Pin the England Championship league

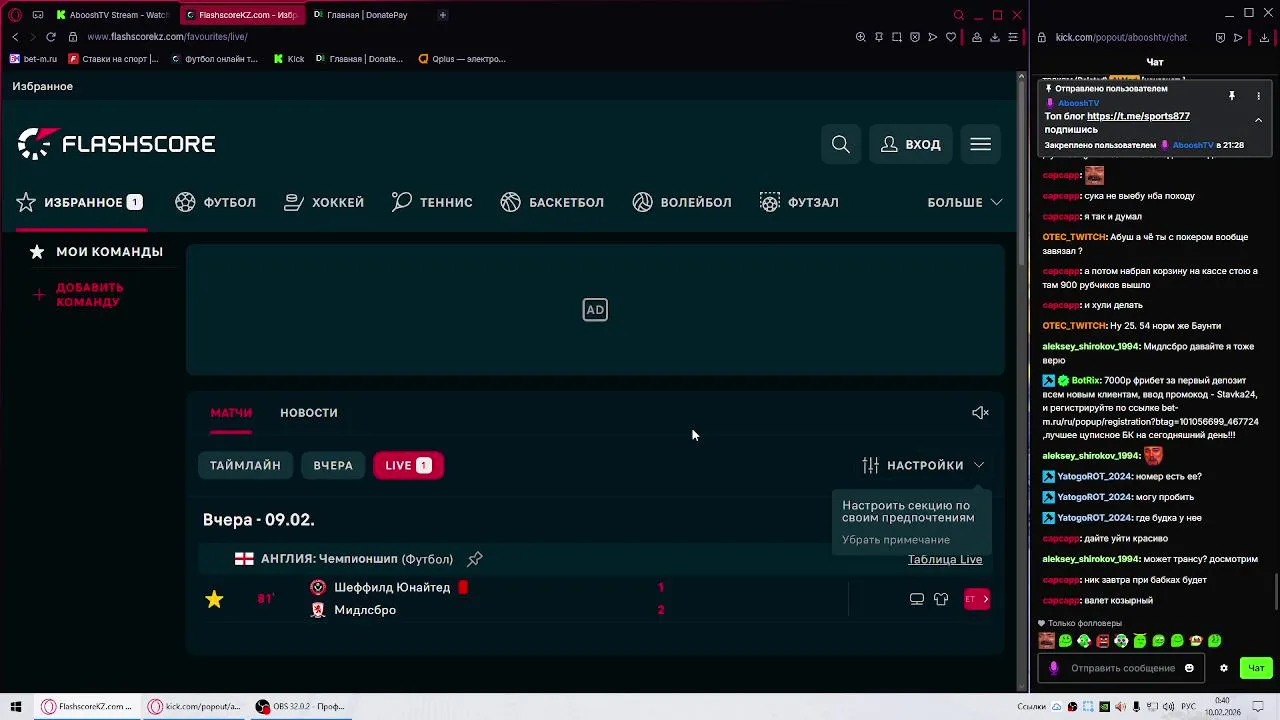[x=475, y=559]
